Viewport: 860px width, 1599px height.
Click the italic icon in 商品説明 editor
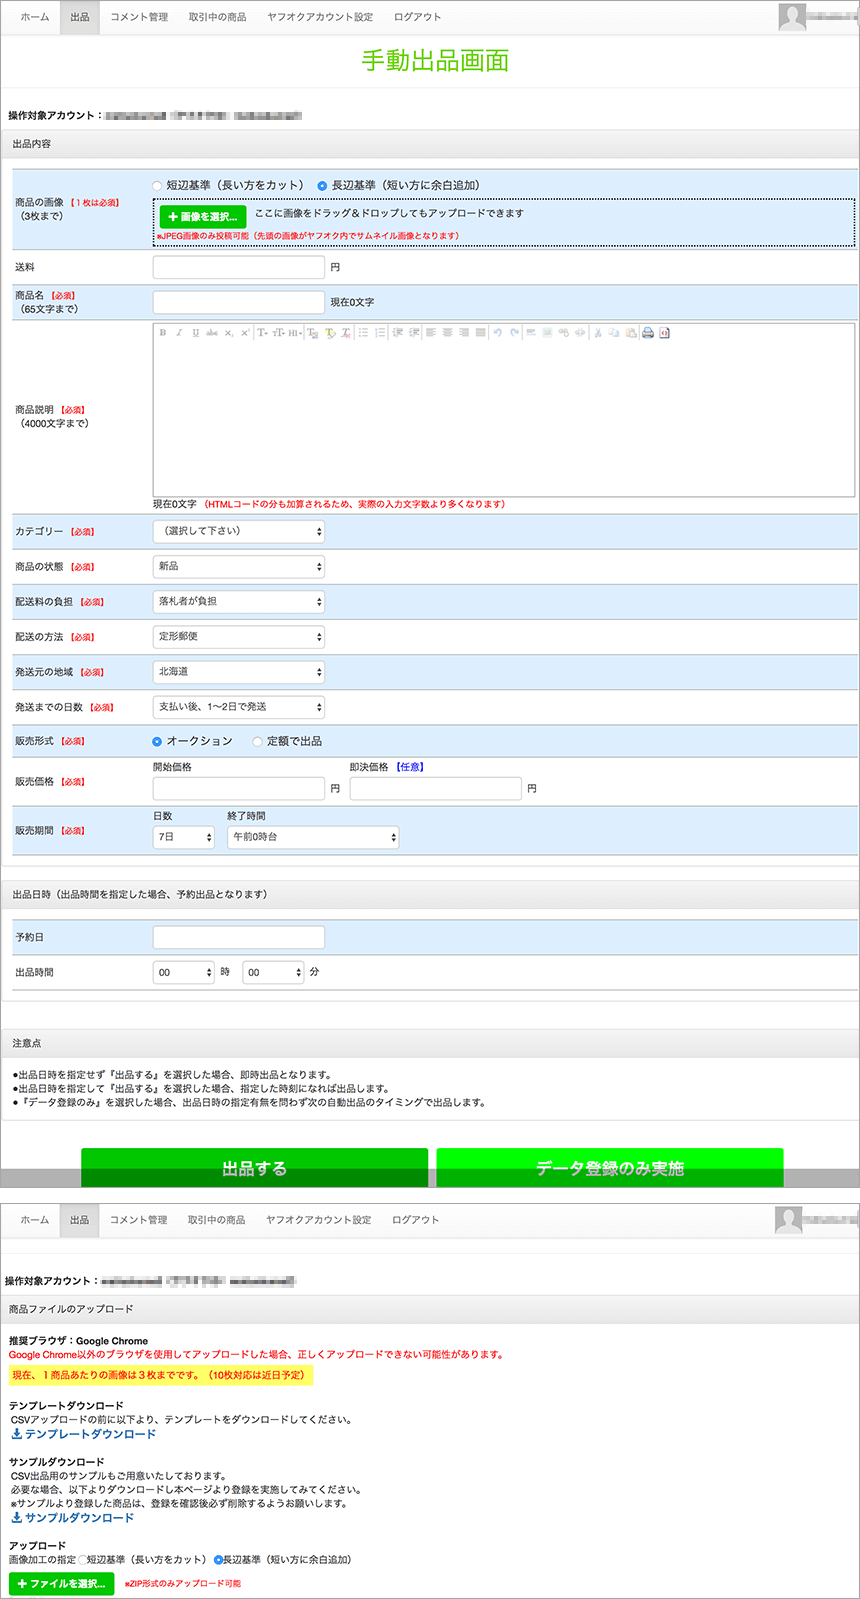[179, 333]
